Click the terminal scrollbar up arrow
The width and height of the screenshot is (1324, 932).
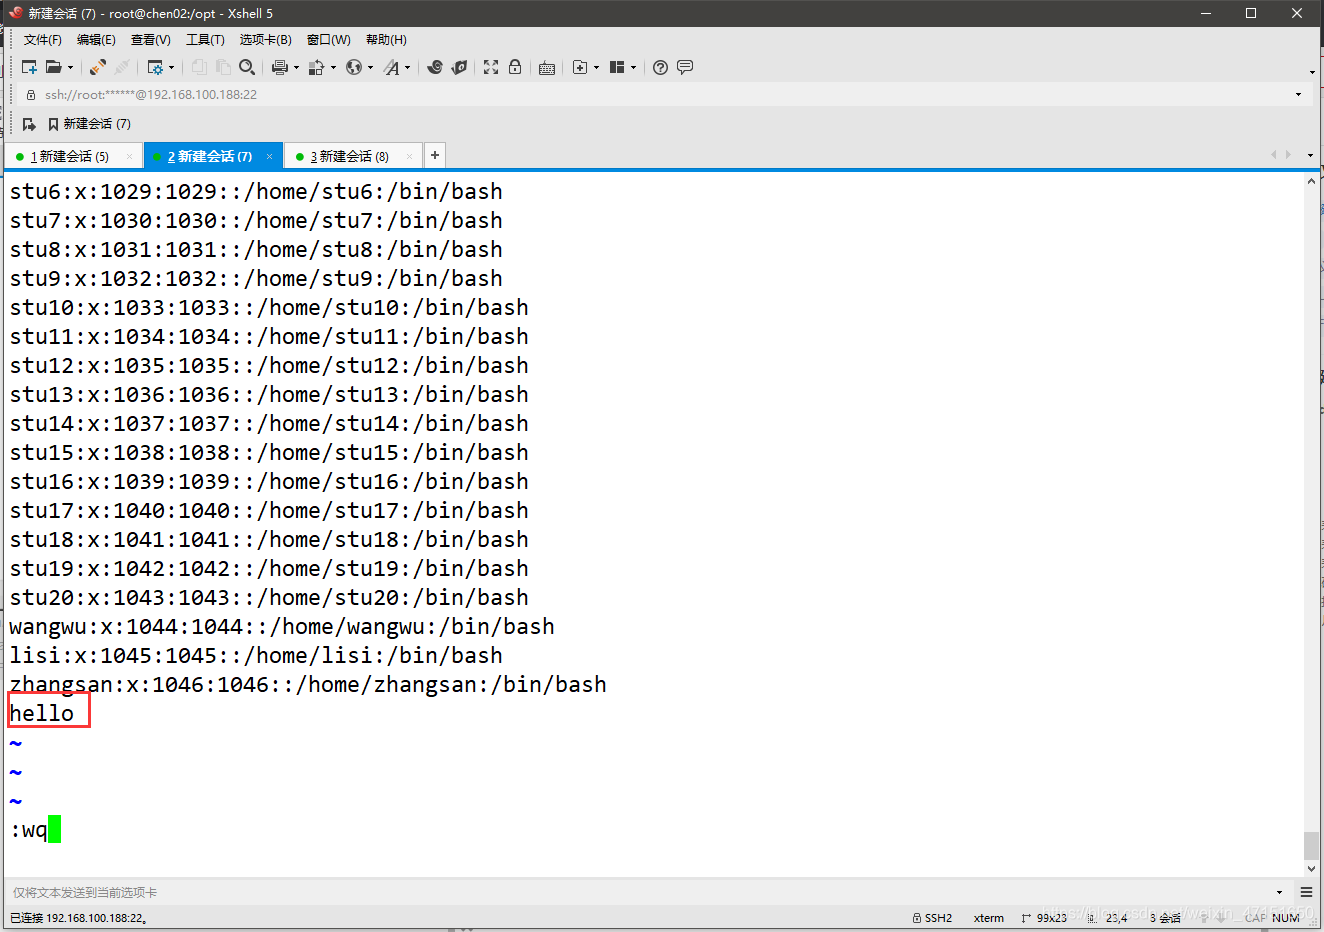(1311, 182)
